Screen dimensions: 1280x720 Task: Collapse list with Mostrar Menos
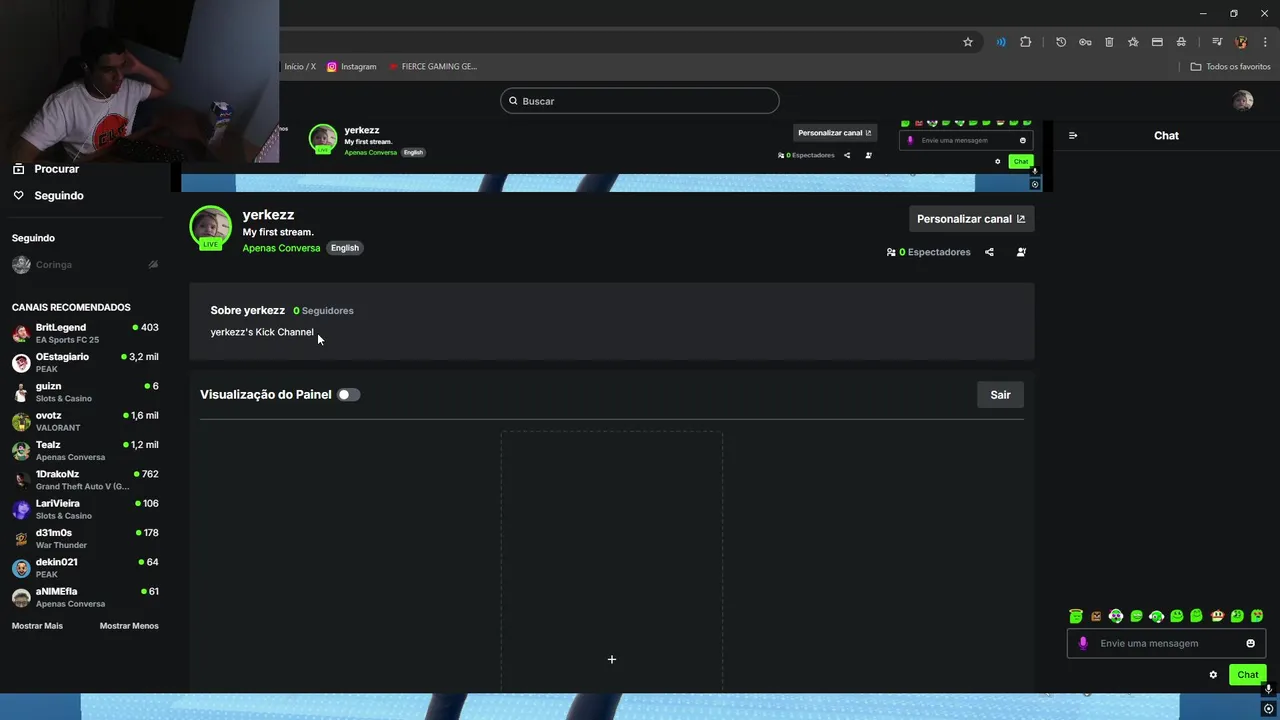tap(129, 626)
